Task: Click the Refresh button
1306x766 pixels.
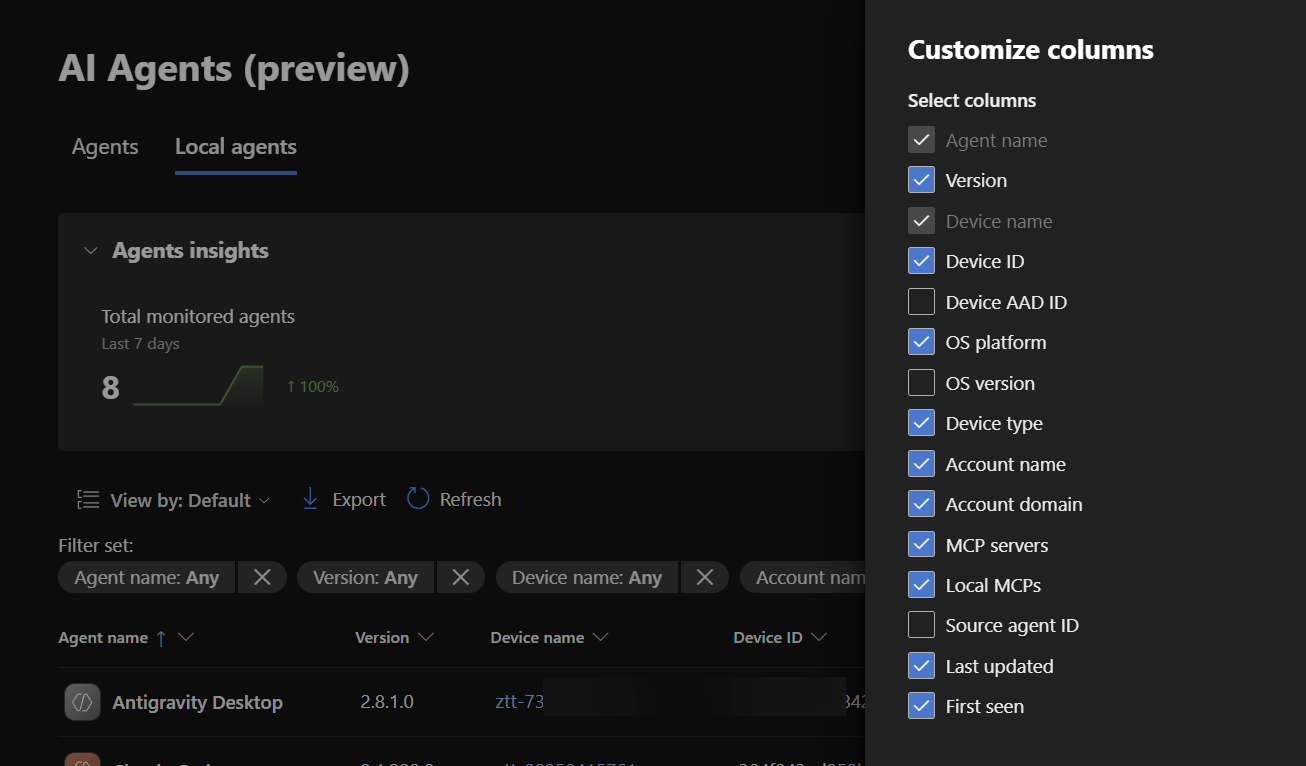Action: click(454, 499)
